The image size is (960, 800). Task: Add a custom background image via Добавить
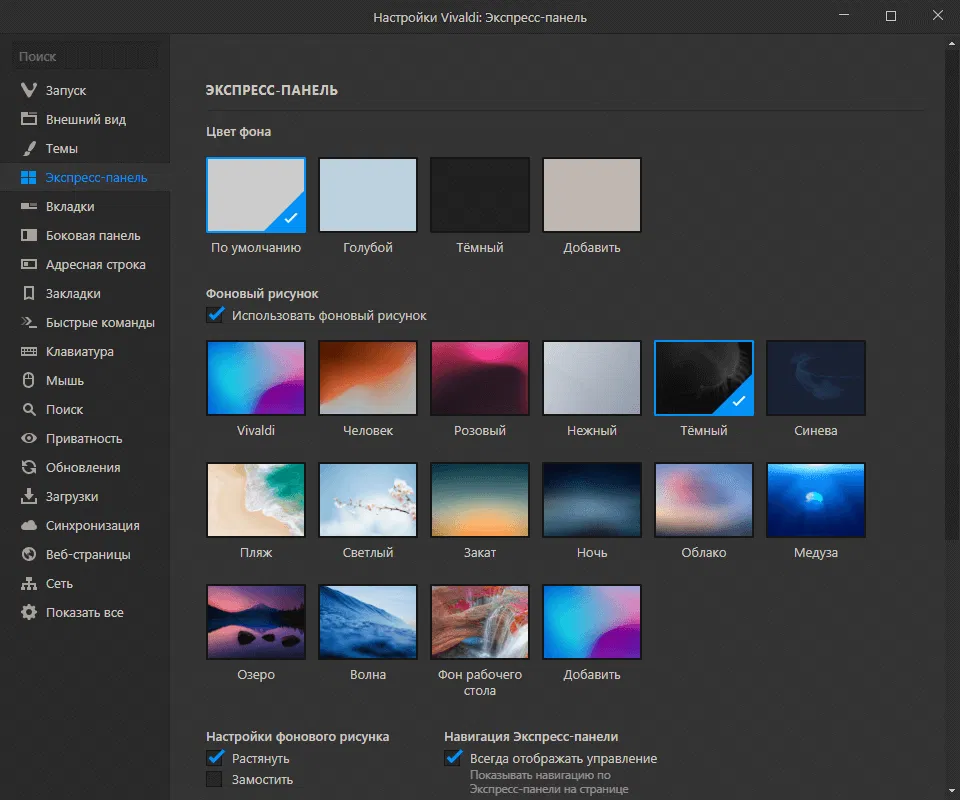coord(592,621)
